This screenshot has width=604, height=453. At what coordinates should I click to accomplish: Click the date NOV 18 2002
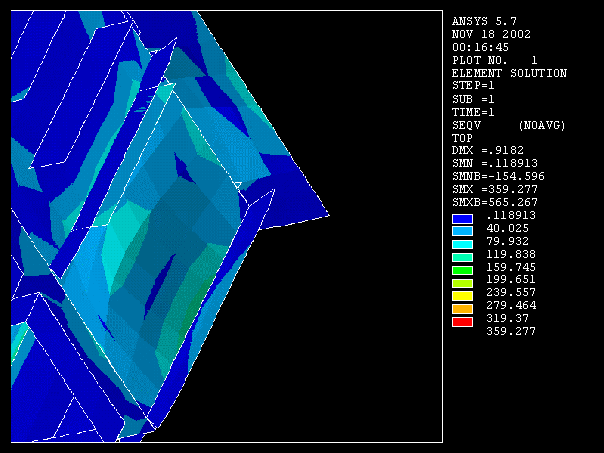pos(491,34)
